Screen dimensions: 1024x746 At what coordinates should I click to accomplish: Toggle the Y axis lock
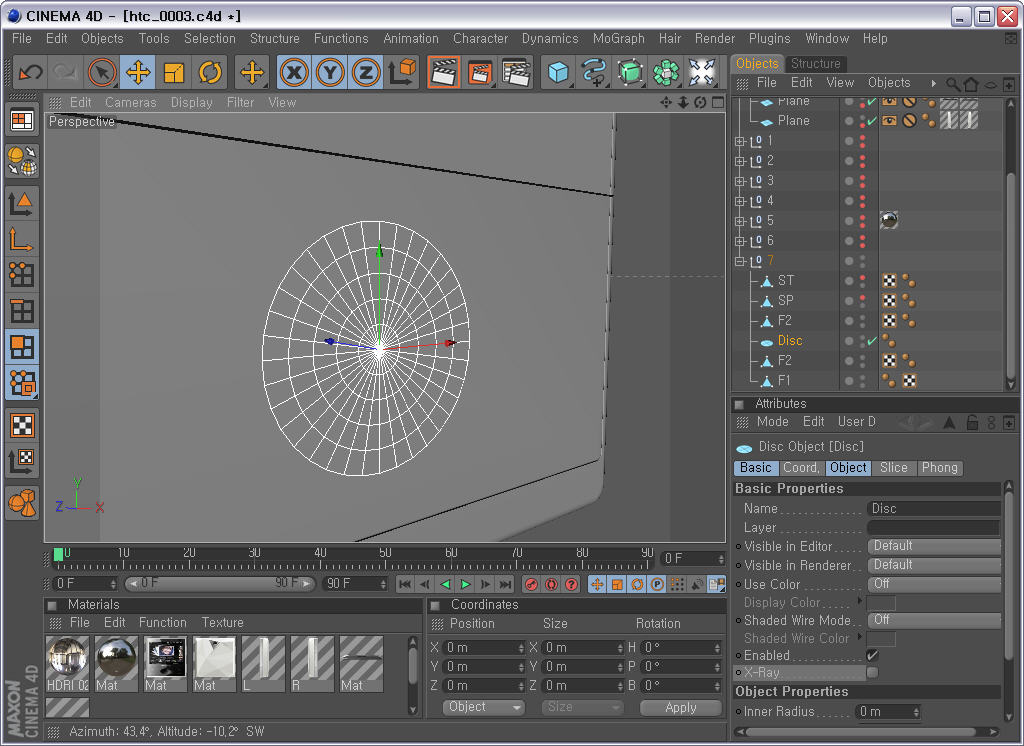pos(330,72)
